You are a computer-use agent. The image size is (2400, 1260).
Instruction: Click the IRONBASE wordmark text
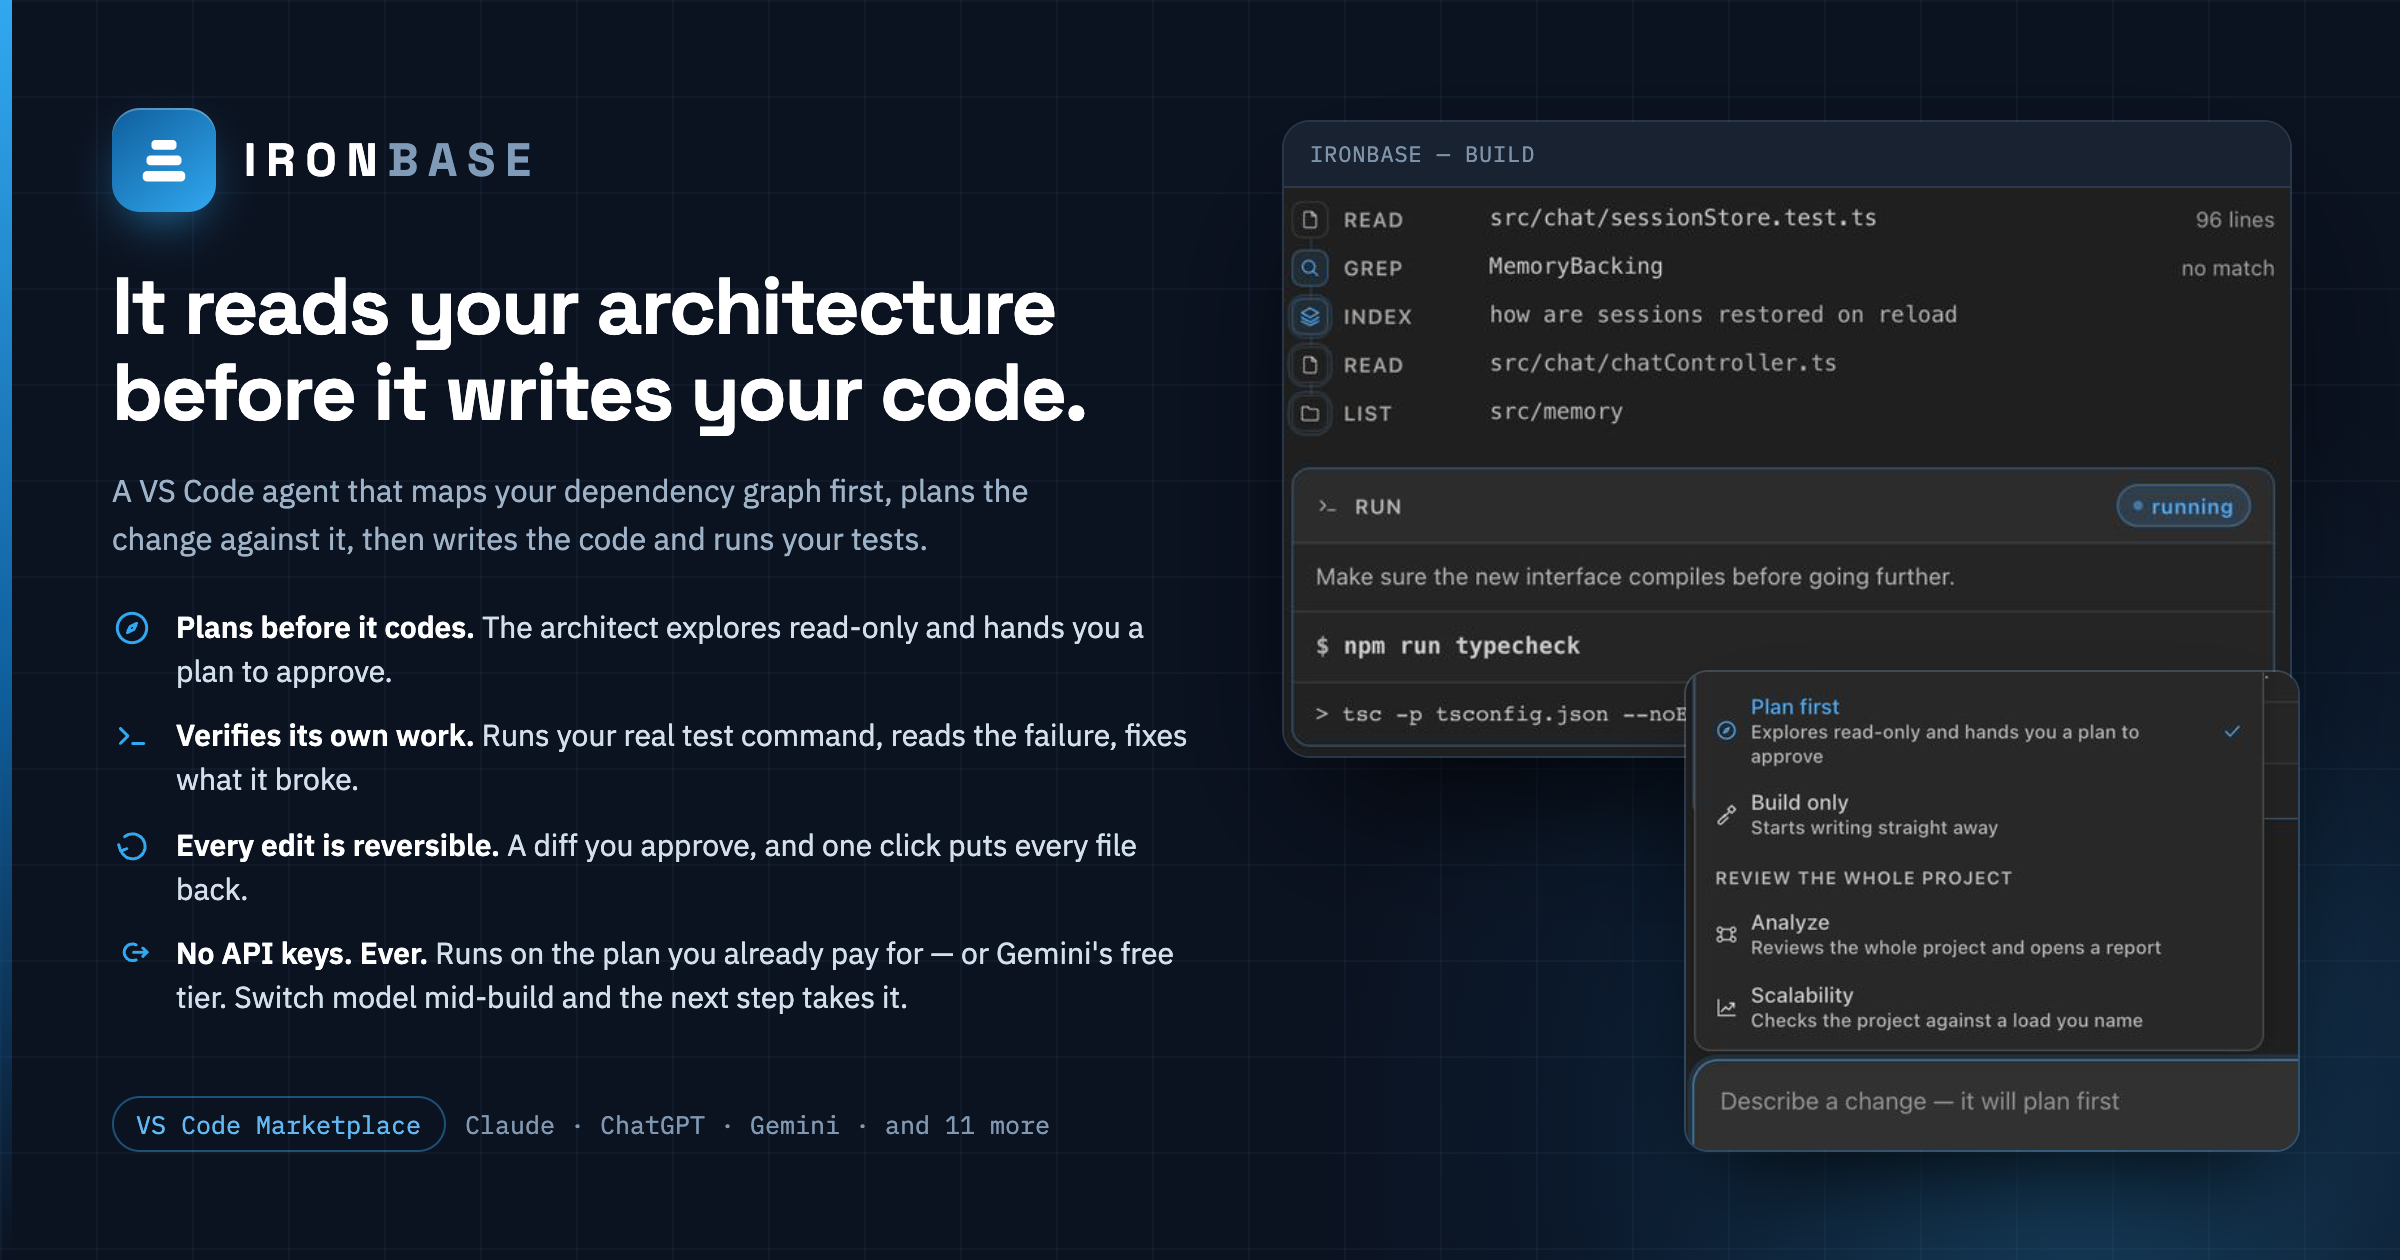pyautogui.click(x=389, y=160)
